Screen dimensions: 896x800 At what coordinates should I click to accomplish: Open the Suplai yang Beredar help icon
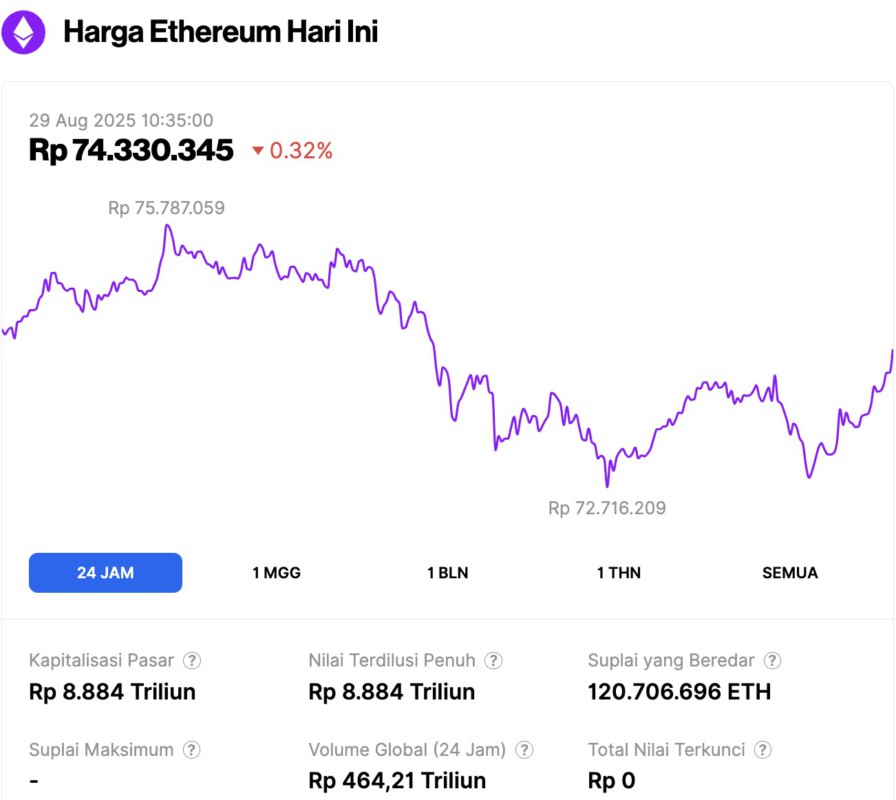pos(770,660)
